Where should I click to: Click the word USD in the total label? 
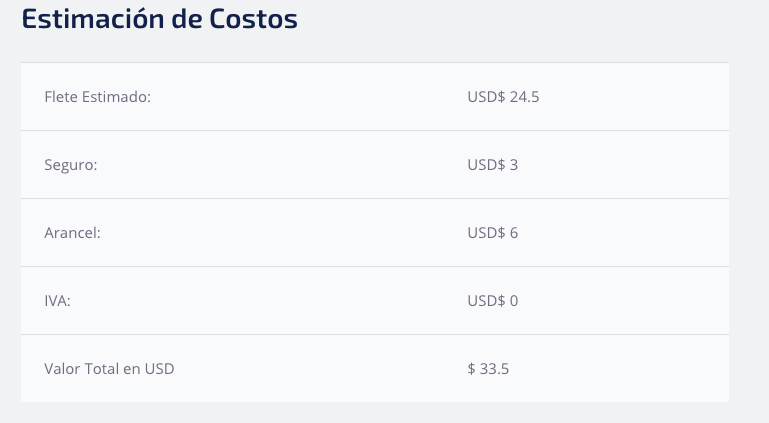click(159, 369)
